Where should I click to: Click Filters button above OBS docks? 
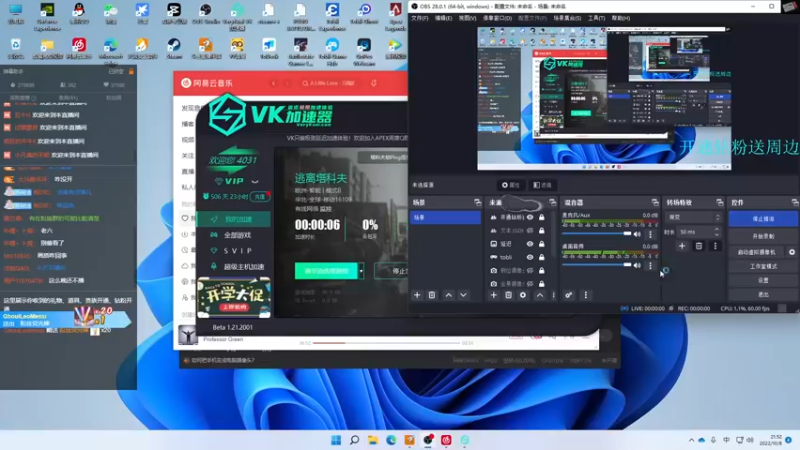(542, 185)
